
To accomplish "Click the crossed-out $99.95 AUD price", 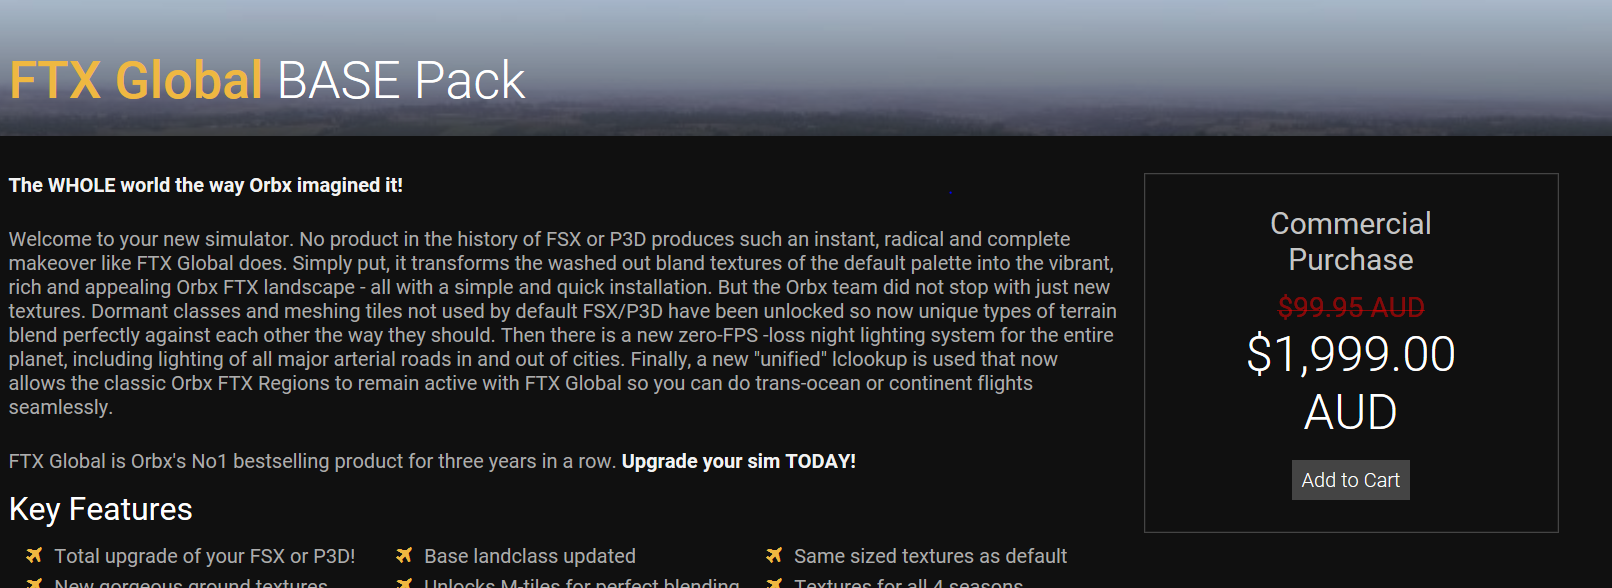I will 1350,307.
